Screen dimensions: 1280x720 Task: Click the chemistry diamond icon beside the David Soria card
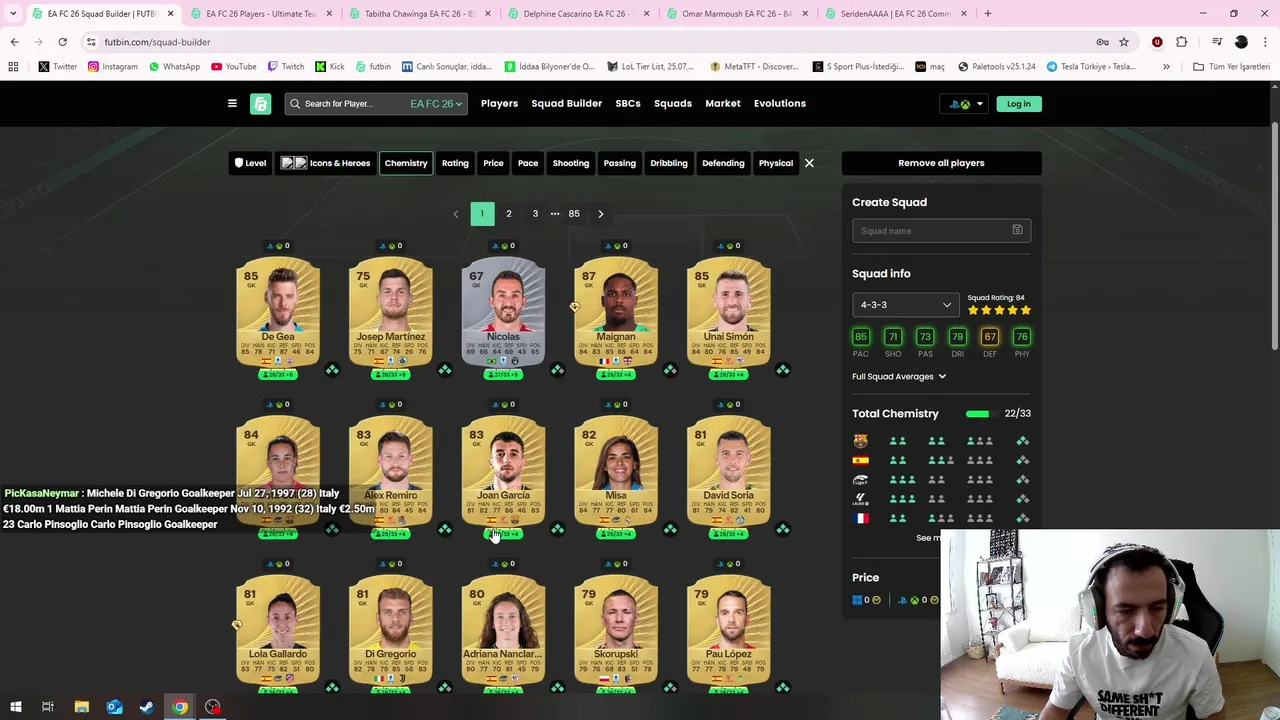(x=783, y=529)
